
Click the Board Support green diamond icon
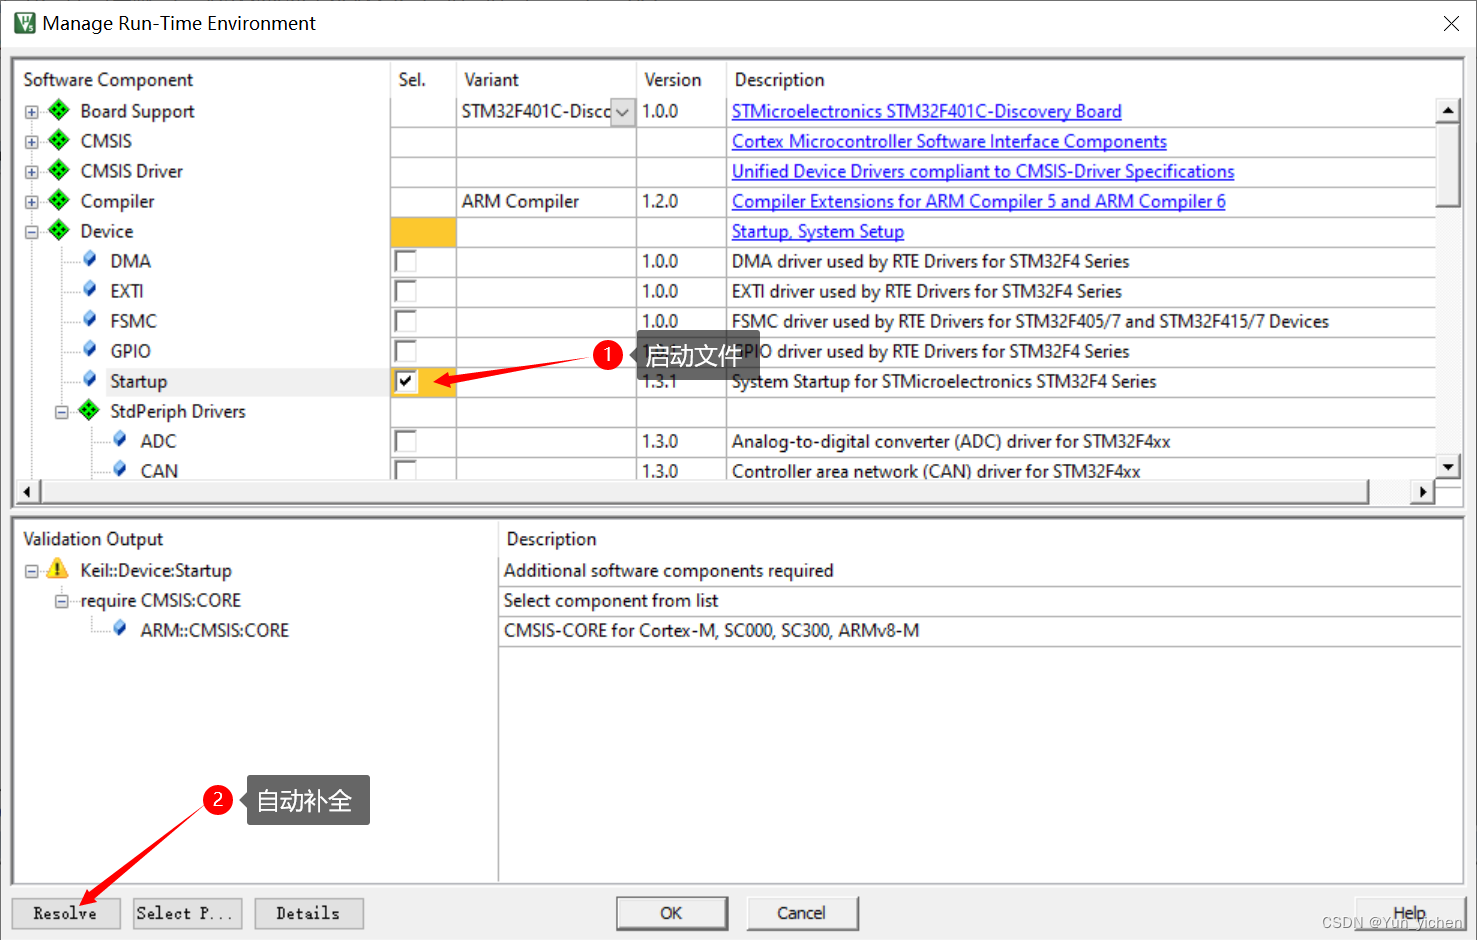coord(59,110)
